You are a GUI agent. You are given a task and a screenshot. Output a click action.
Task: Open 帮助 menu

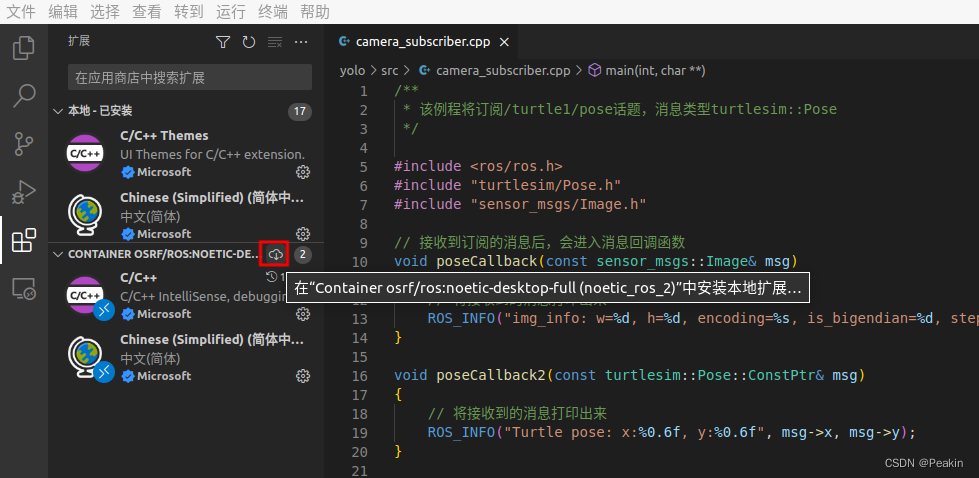coord(315,11)
